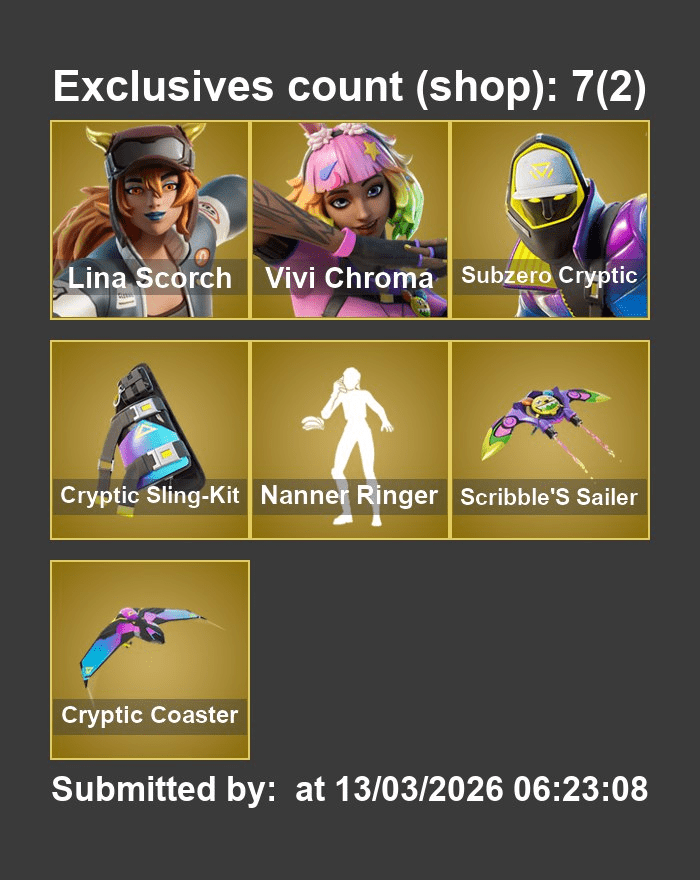Click the Scribble's Sailer caption text

549,497
